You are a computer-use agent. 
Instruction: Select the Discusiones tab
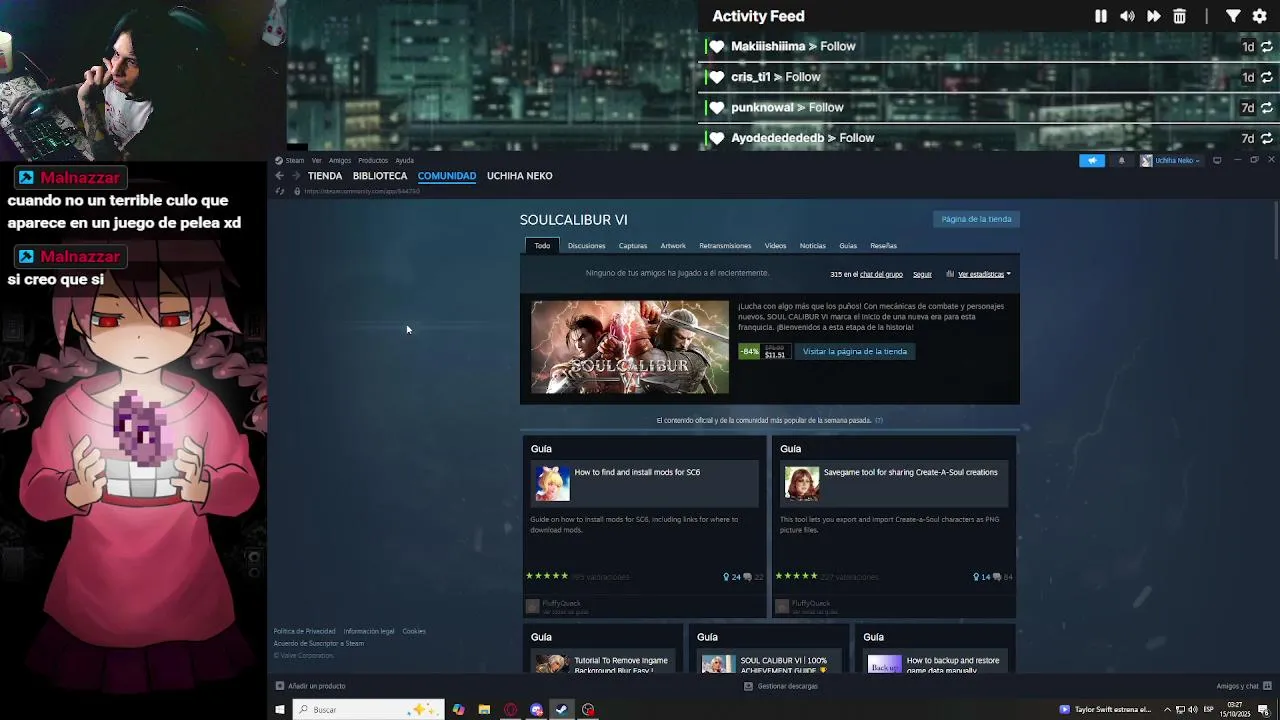coord(586,246)
